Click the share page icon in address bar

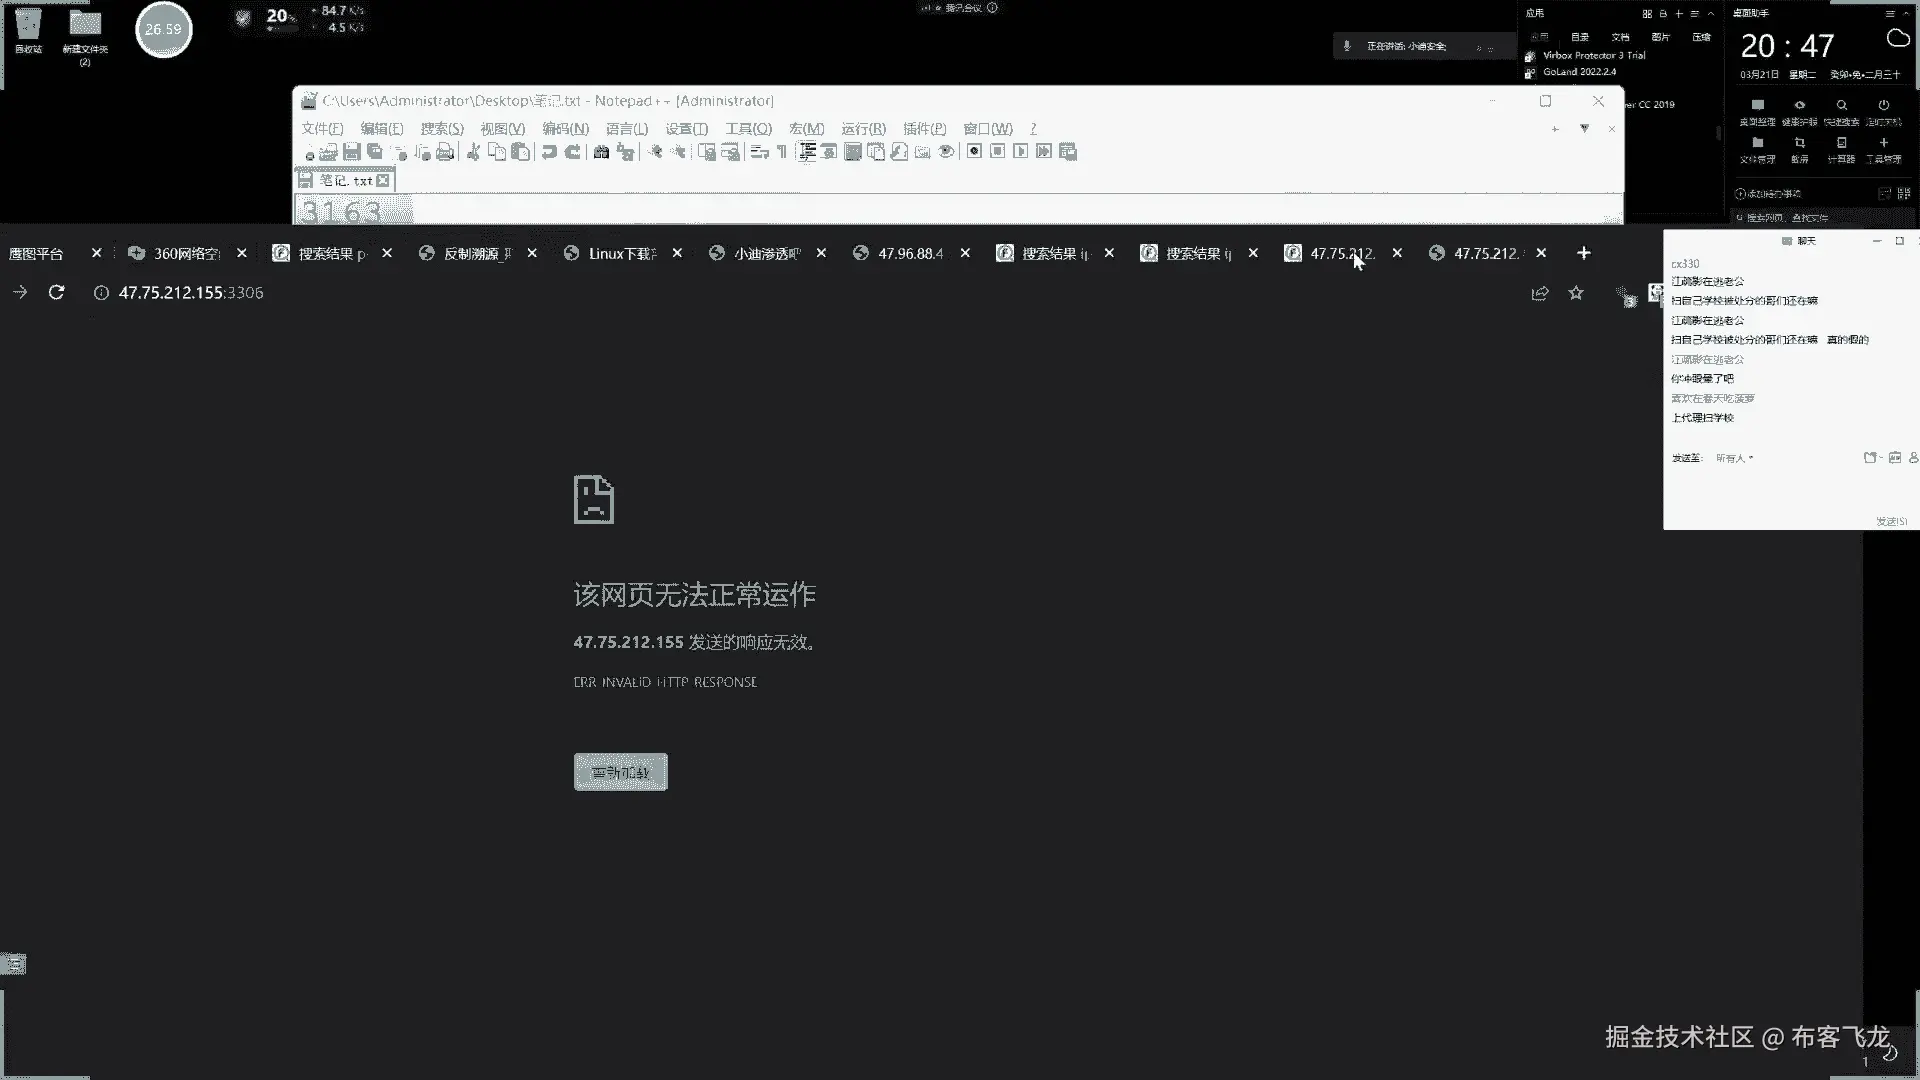[x=1540, y=293]
